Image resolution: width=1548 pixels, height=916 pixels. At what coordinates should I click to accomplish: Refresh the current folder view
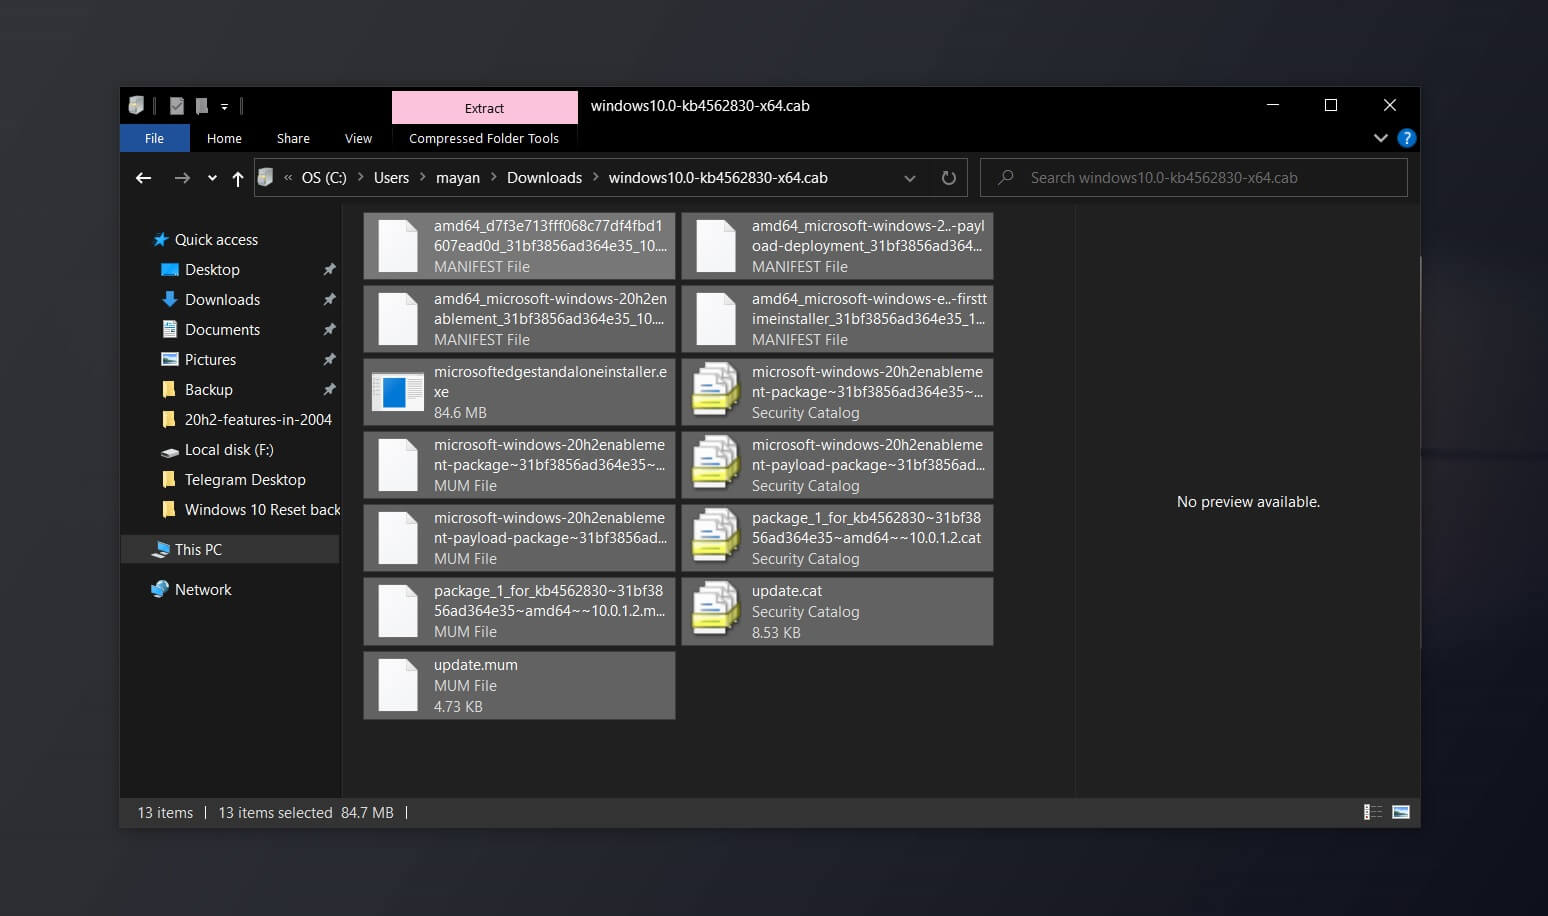tap(948, 178)
